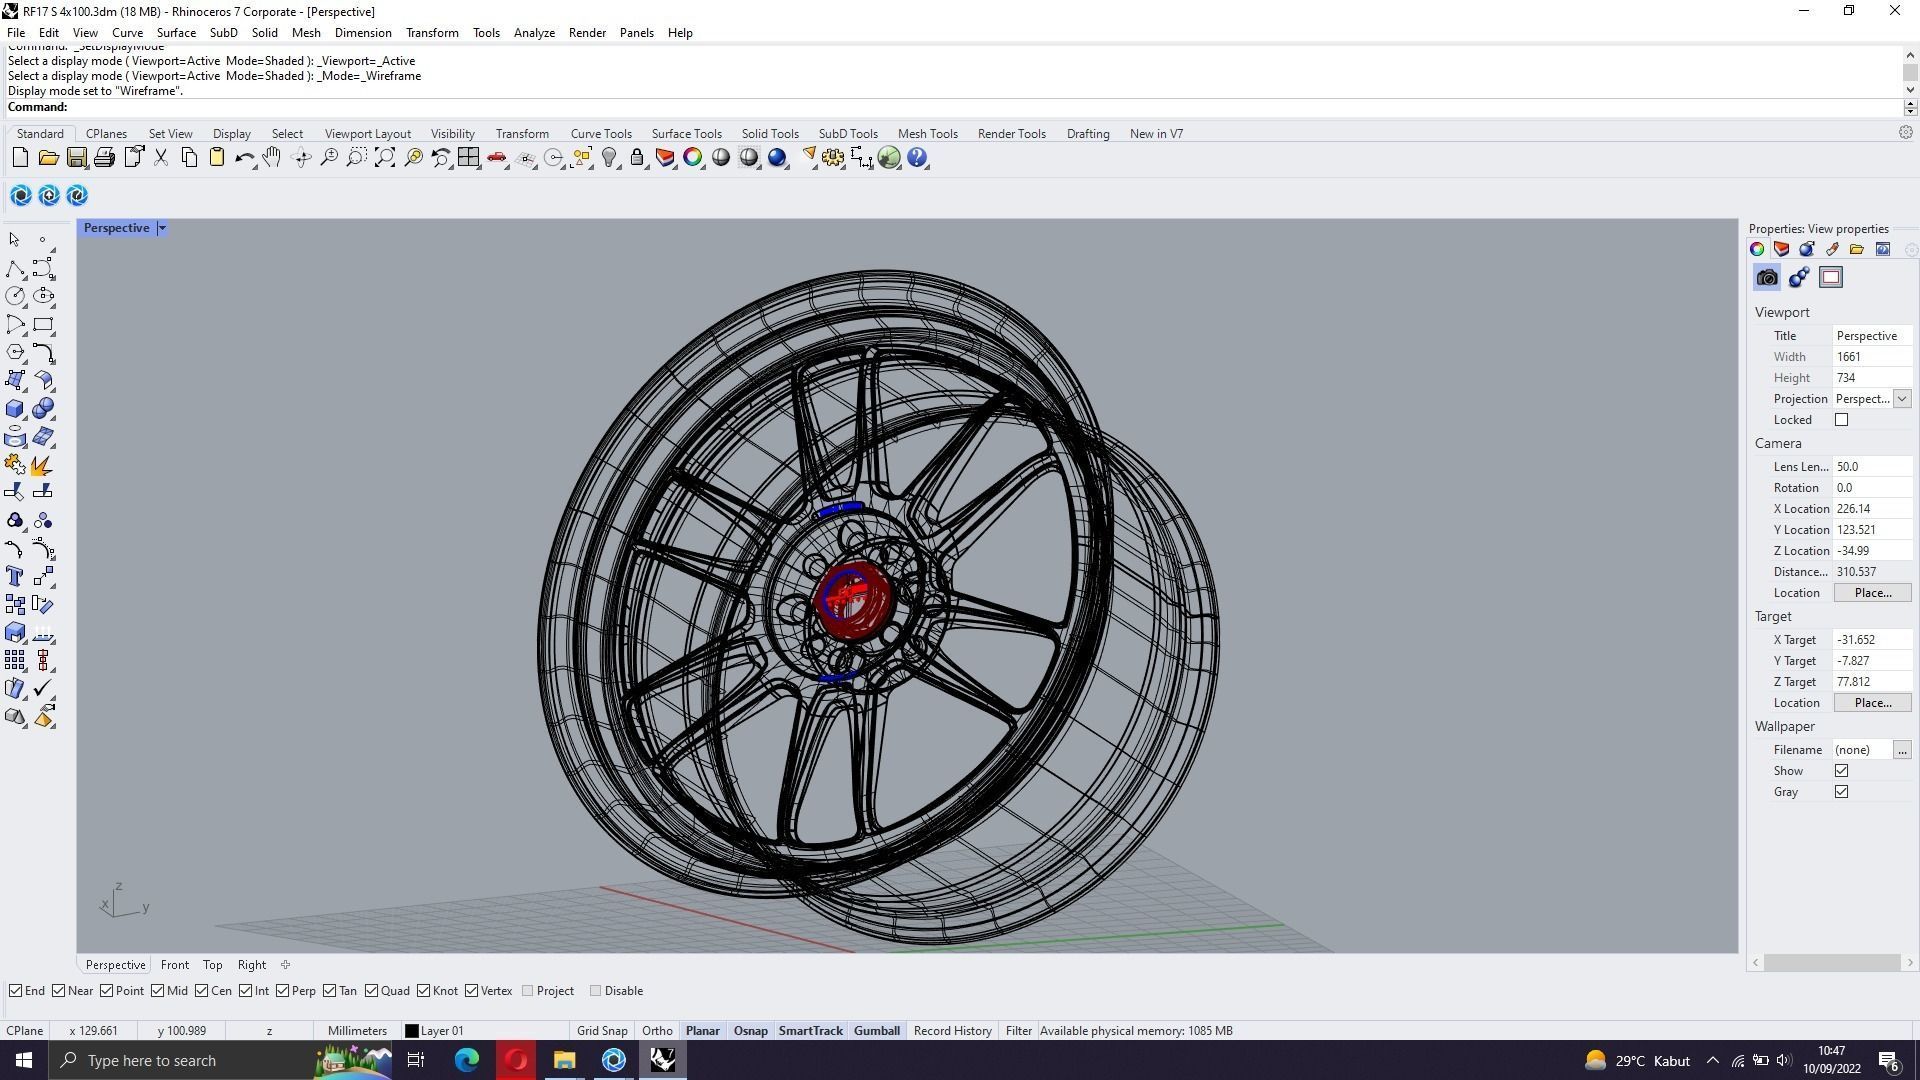Click the Layer 01 black color swatch
The height and width of the screenshot is (1080, 1920).
point(411,1031)
